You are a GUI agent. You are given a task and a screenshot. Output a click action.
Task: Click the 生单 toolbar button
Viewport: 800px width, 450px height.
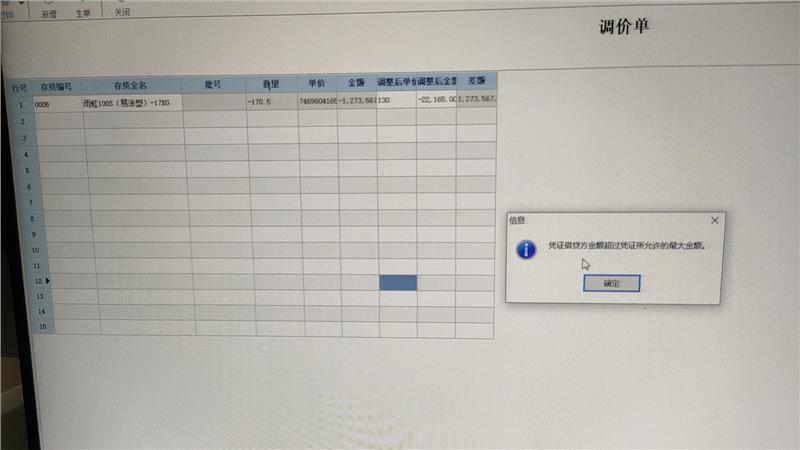pyautogui.click(x=84, y=13)
